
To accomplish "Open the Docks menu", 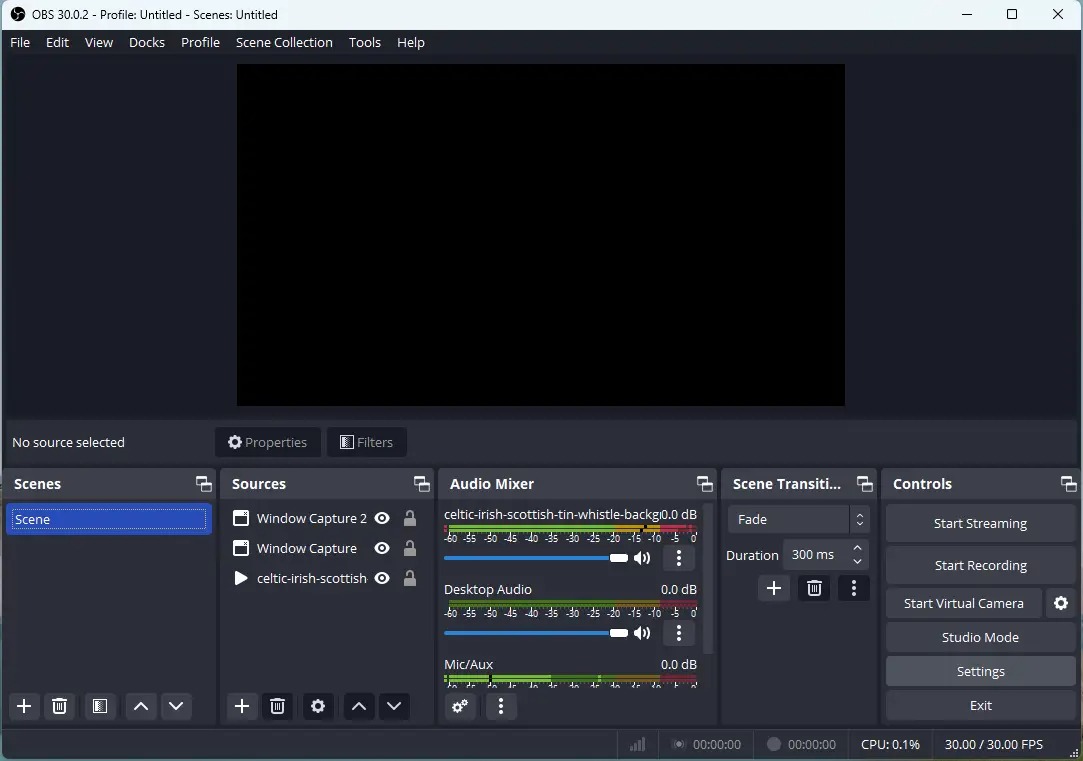I will (x=147, y=42).
